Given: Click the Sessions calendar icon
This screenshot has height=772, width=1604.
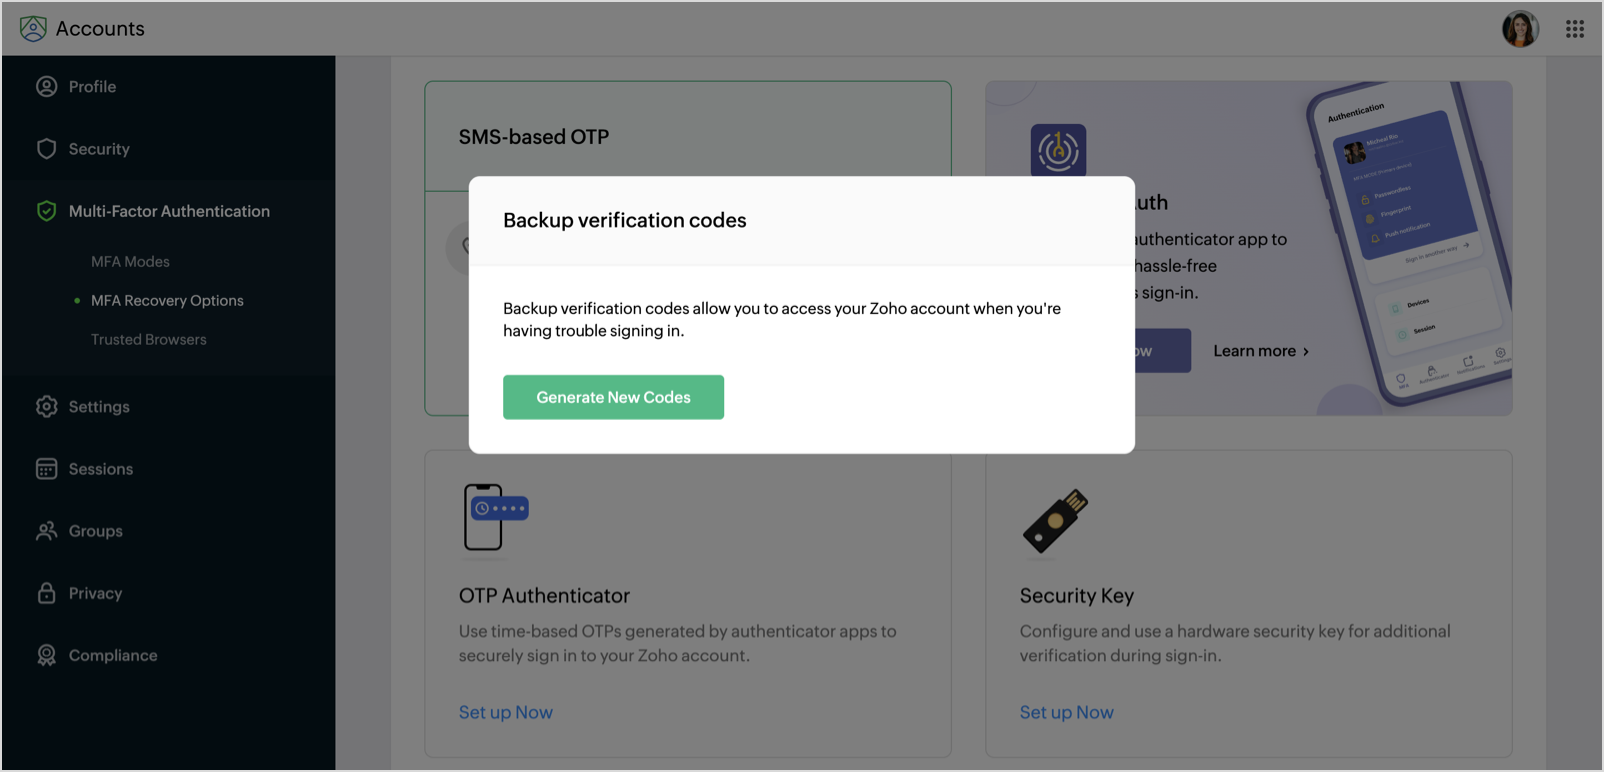Looking at the screenshot, I should (x=47, y=469).
